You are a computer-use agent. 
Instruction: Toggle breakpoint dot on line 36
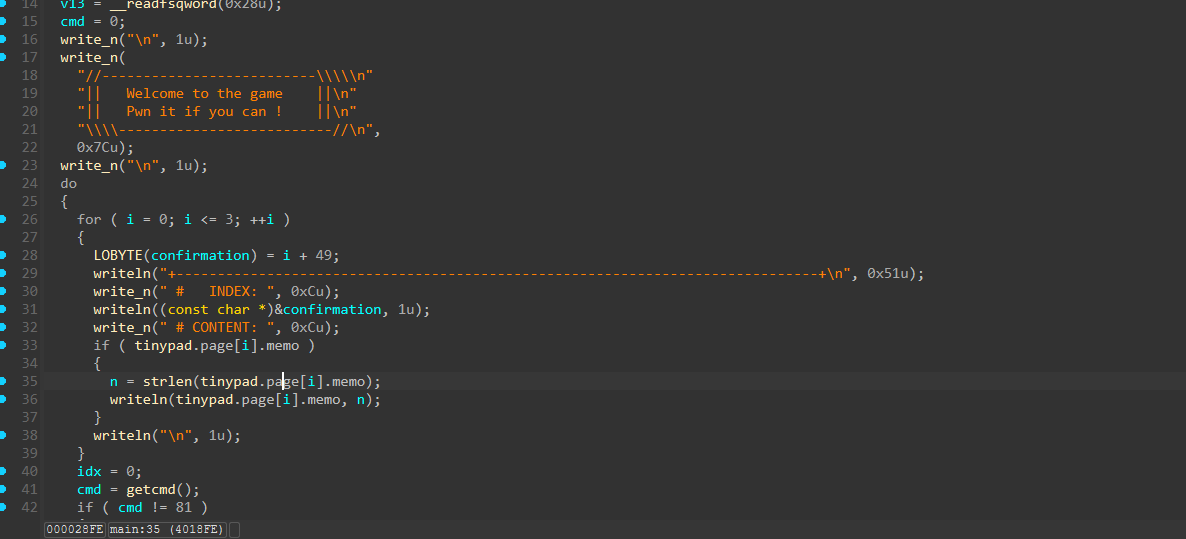[3, 399]
